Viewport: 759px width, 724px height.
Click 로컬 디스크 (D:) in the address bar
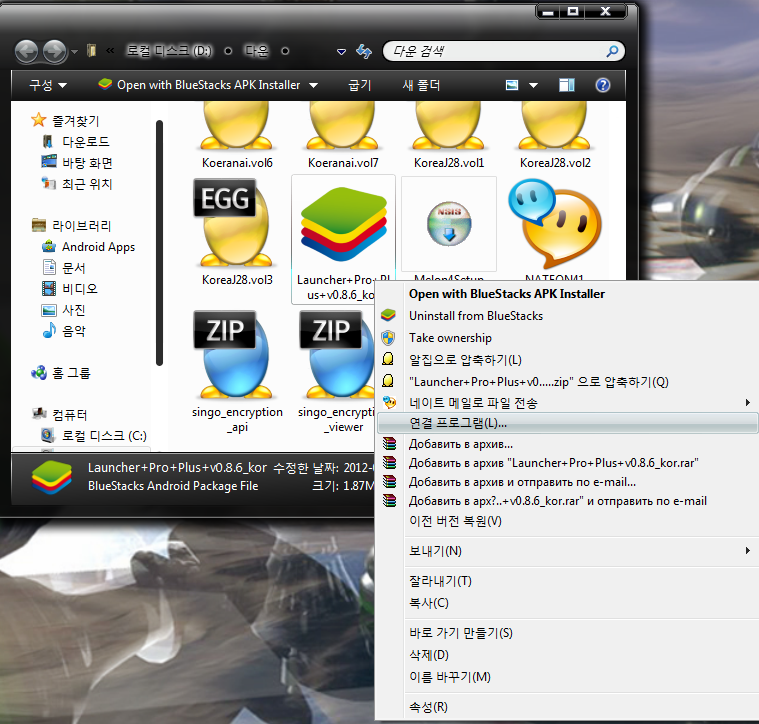tap(169, 51)
